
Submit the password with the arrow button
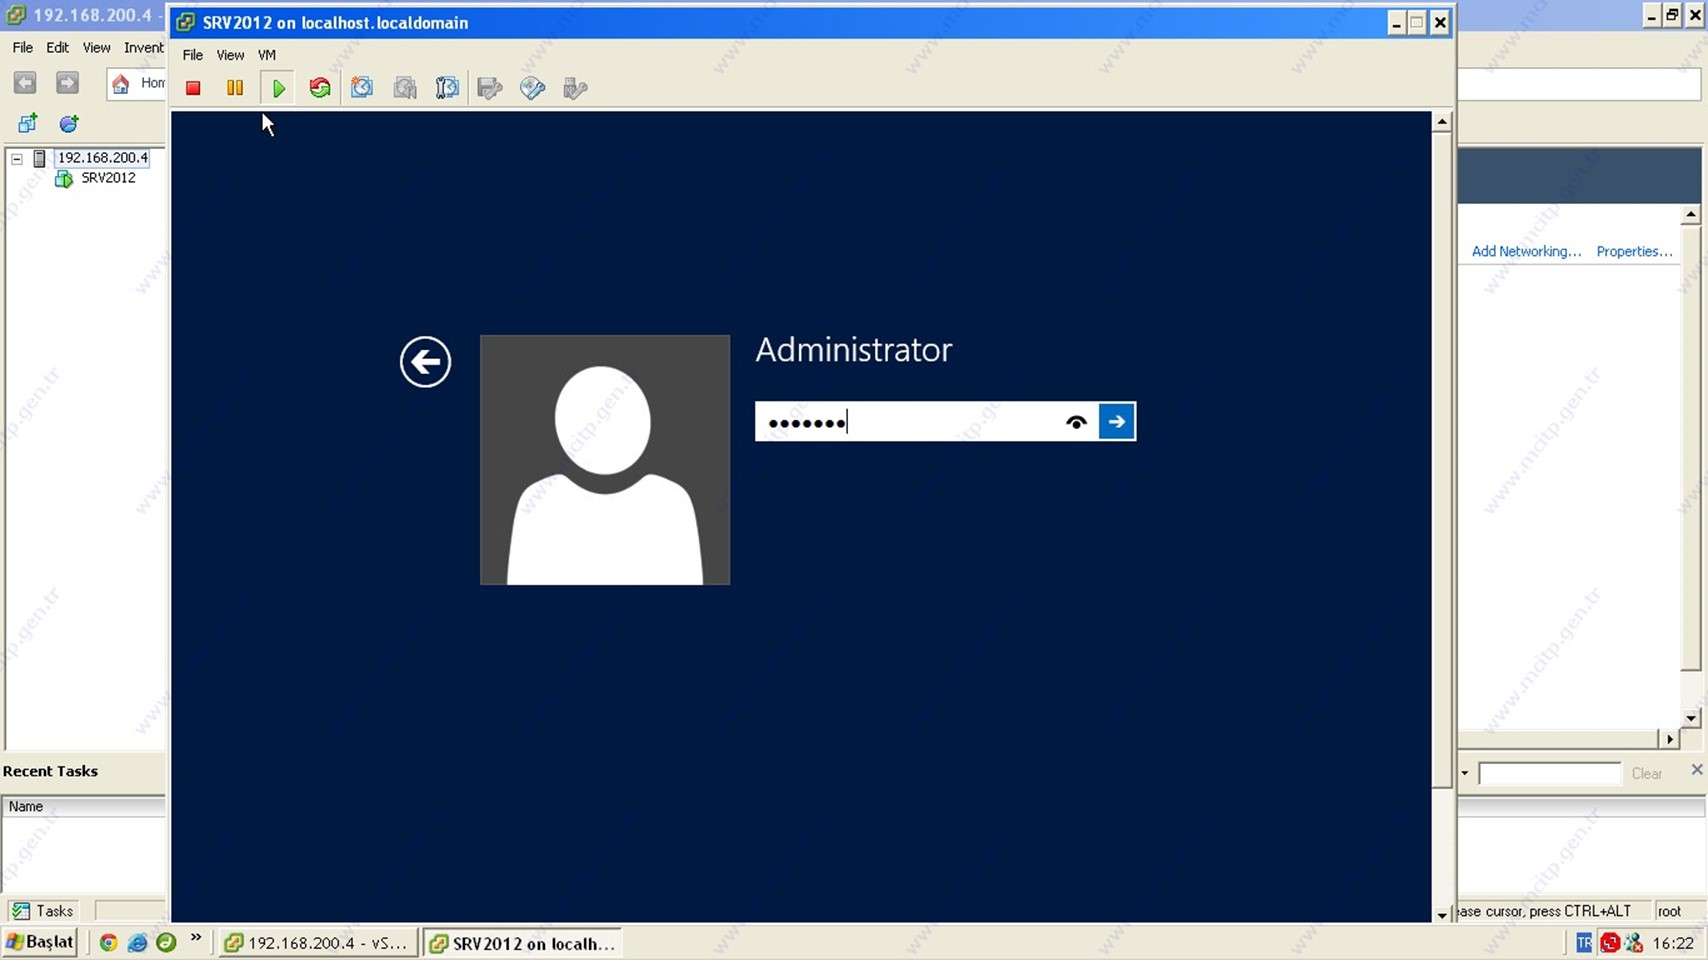tap(1117, 421)
